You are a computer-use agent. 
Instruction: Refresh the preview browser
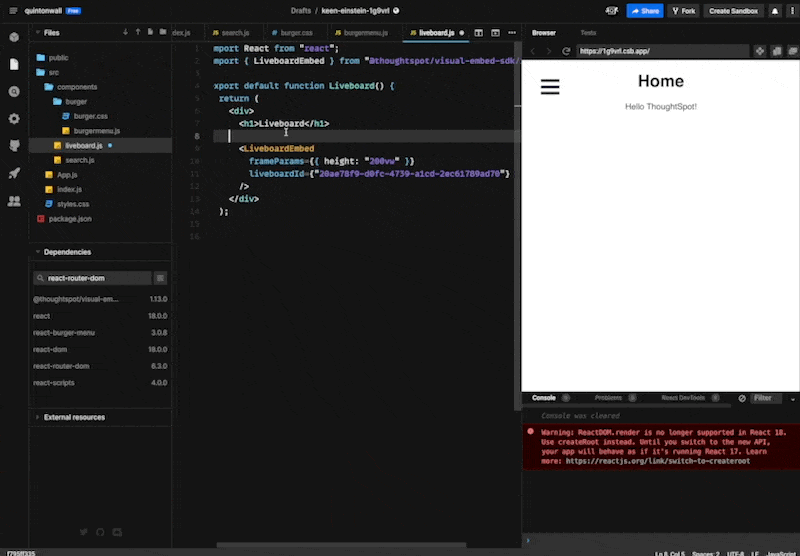pyautogui.click(x=566, y=51)
